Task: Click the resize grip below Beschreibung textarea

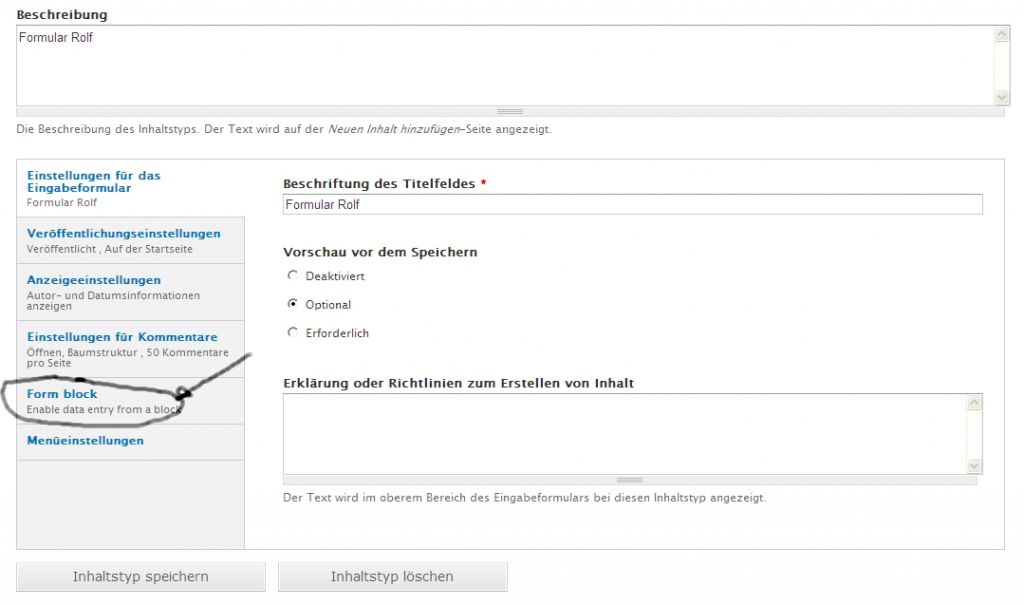Action: point(510,112)
